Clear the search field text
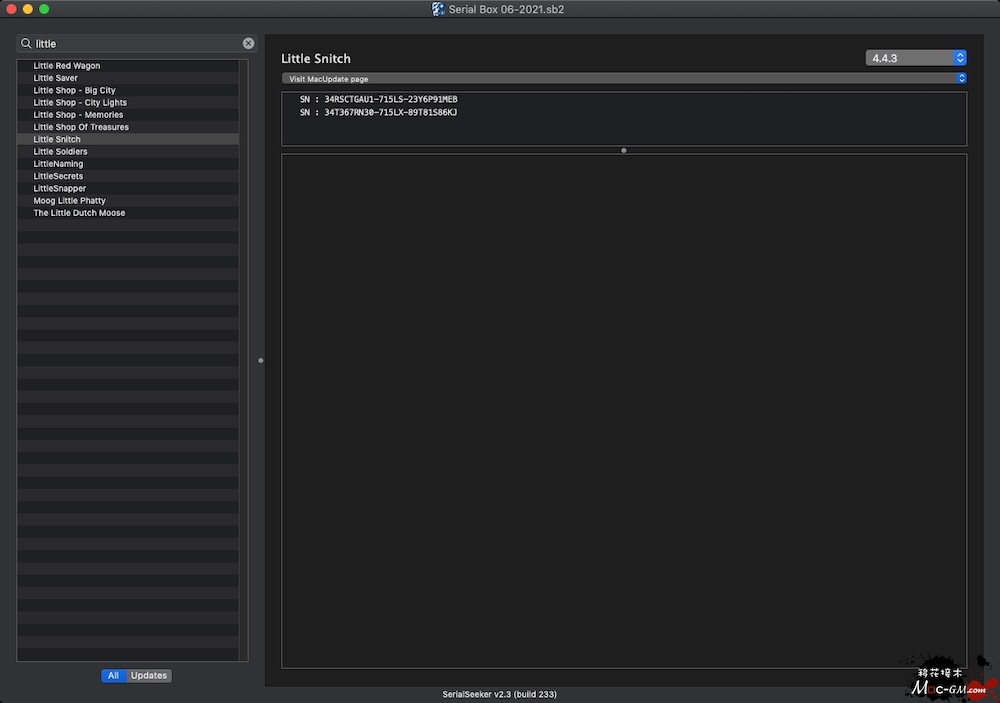This screenshot has height=703, width=1000. click(248, 44)
